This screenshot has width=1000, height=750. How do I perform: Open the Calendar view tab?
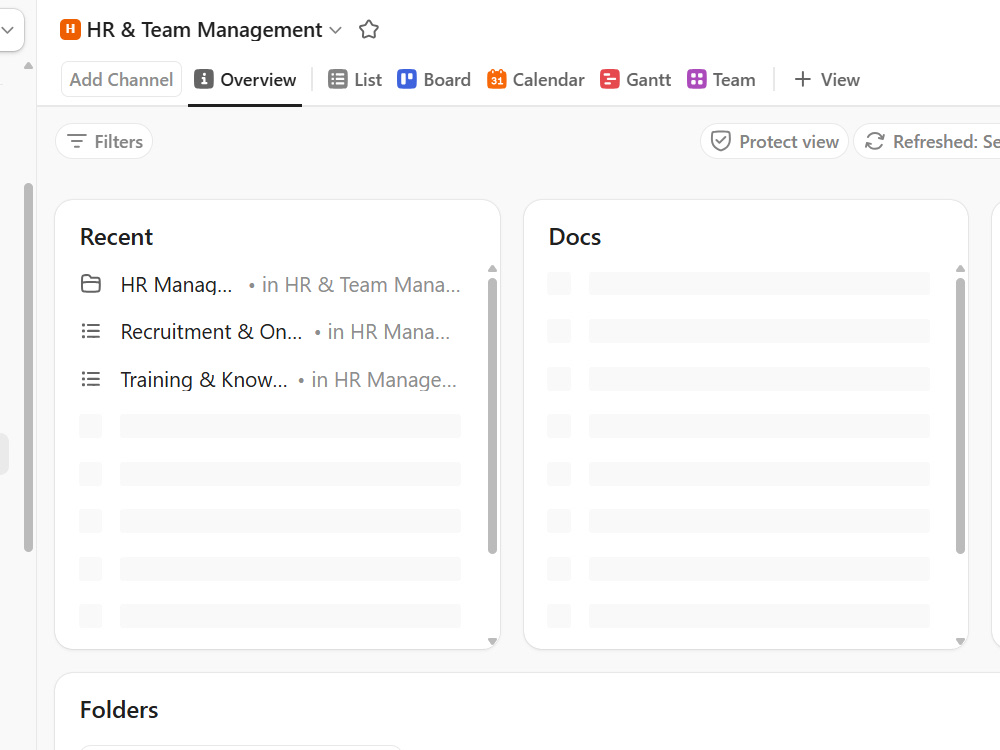click(536, 80)
